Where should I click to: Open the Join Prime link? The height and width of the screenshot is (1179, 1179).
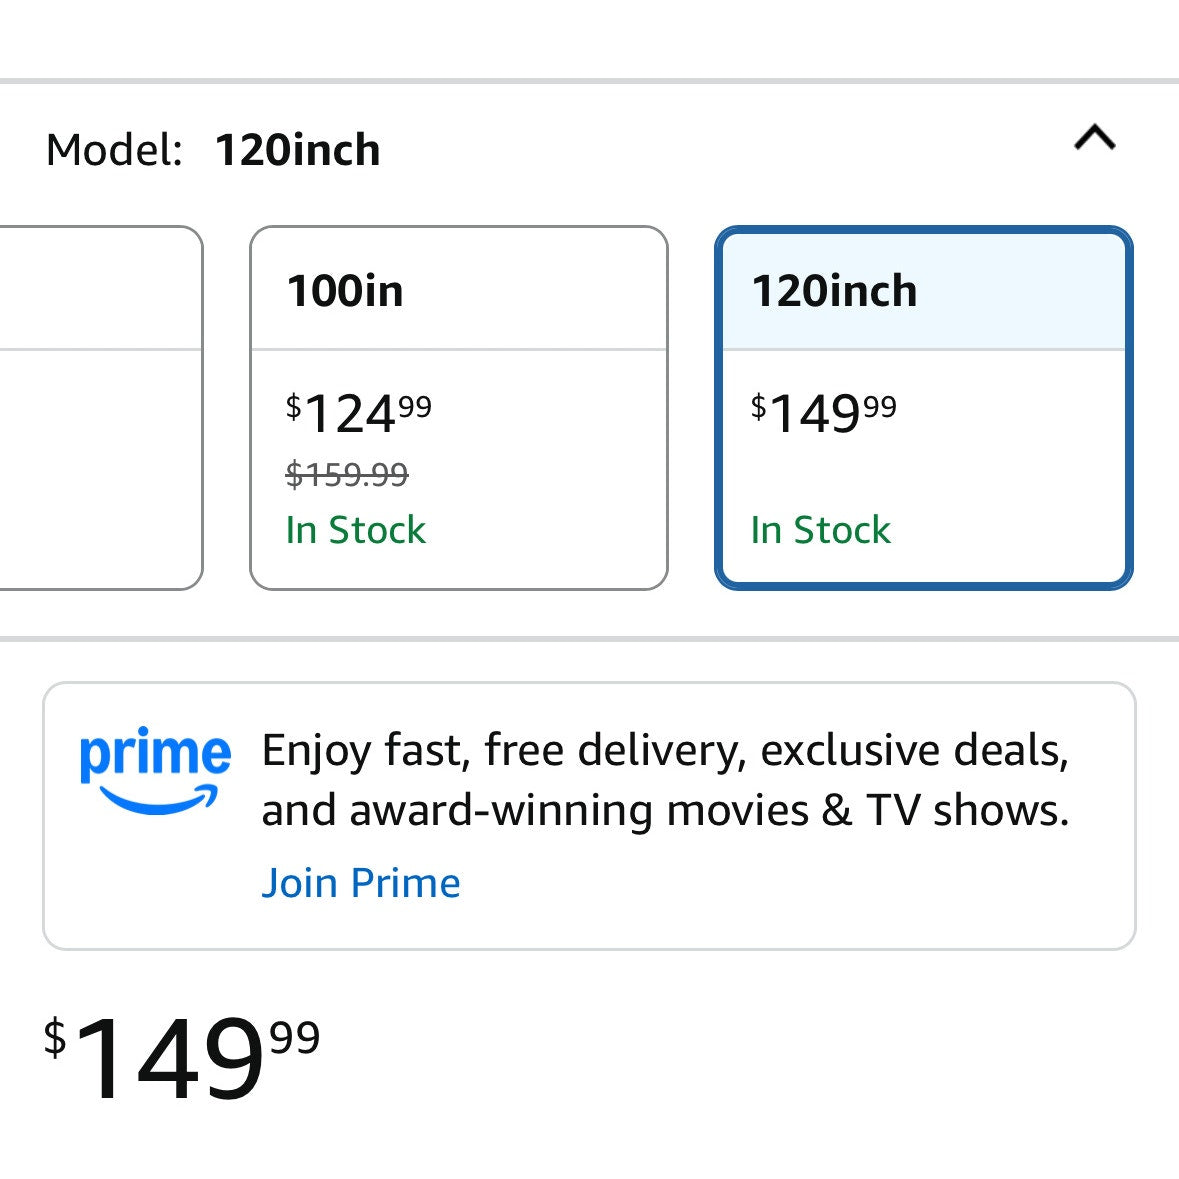click(361, 883)
